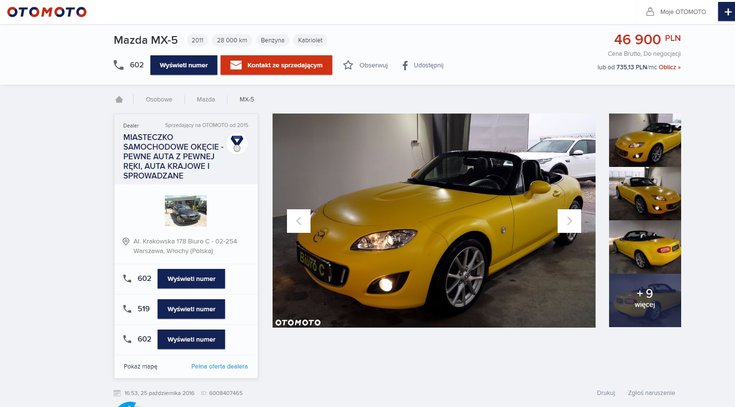Click the home breadcrumb icon
The height and width of the screenshot is (407, 735).
coord(119,99)
